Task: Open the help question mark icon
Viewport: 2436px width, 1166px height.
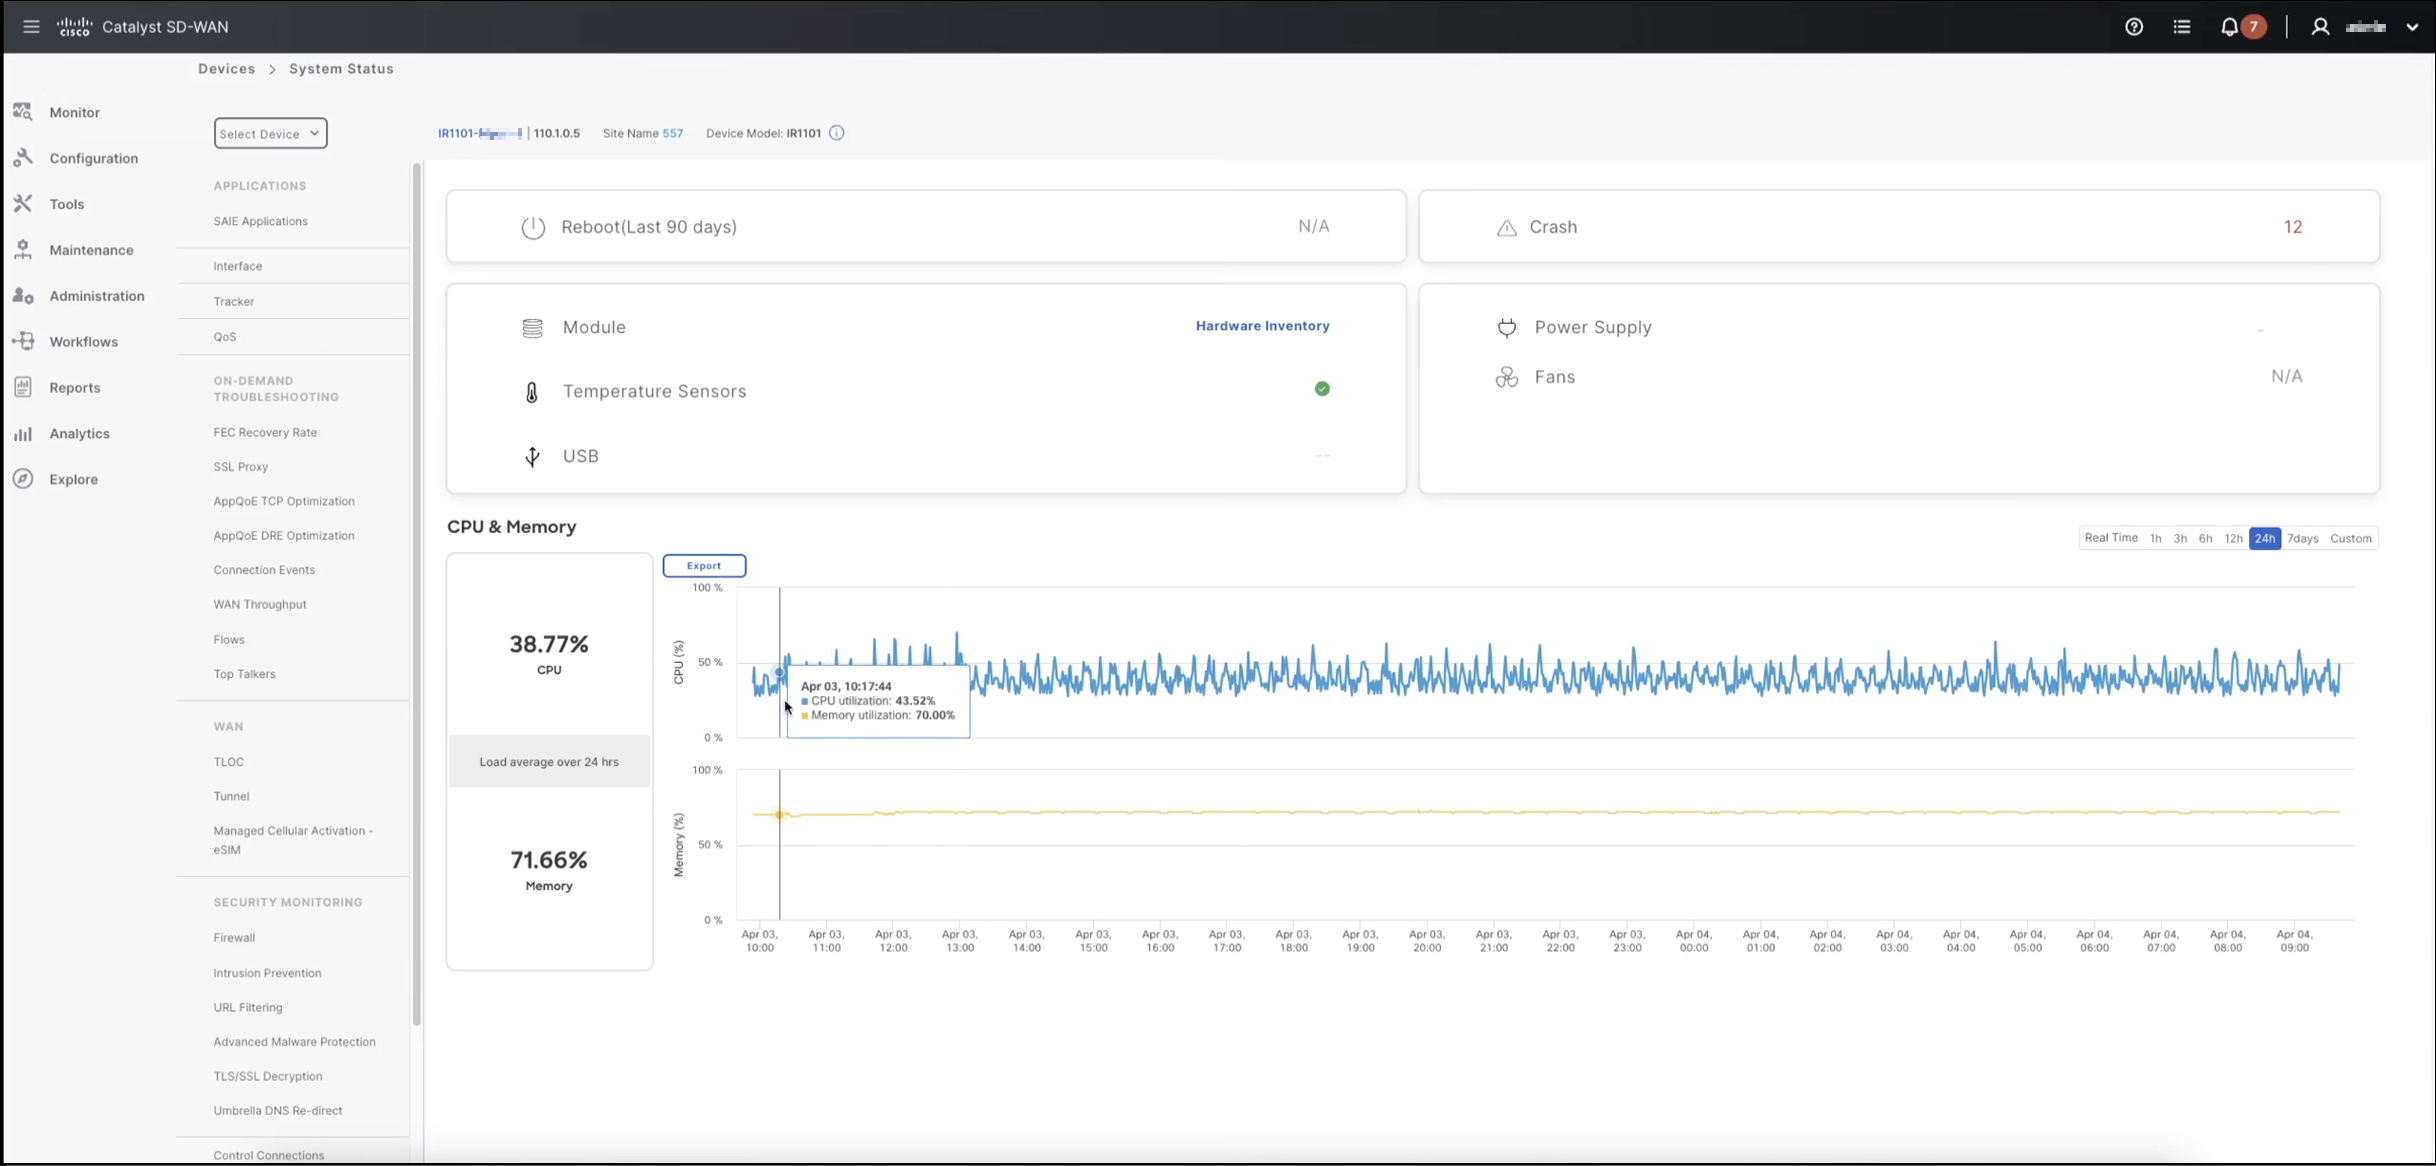Action: [x=2134, y=27]
